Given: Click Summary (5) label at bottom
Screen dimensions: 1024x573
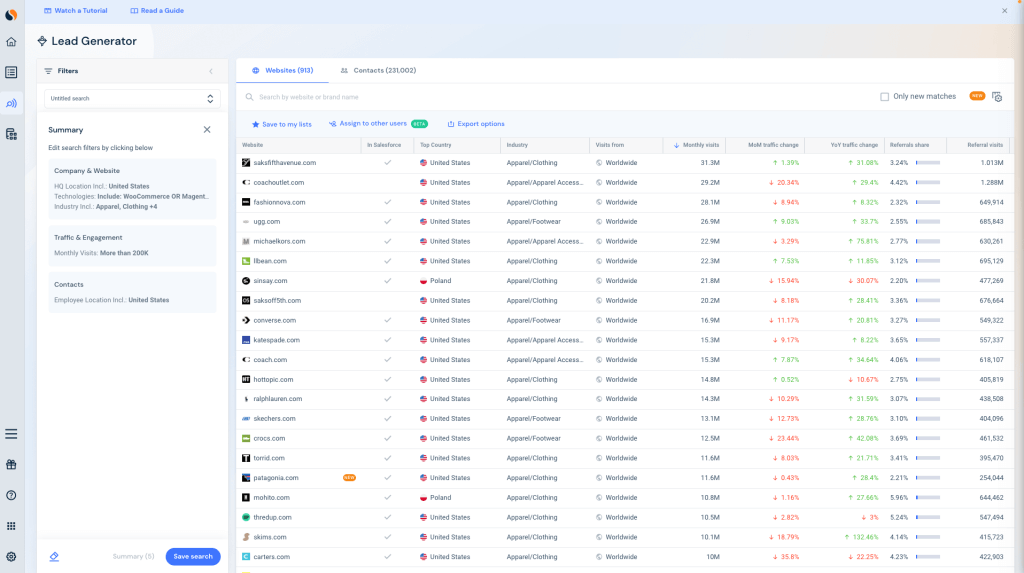Looking at the screenshot, I should [x=133, y=557].
